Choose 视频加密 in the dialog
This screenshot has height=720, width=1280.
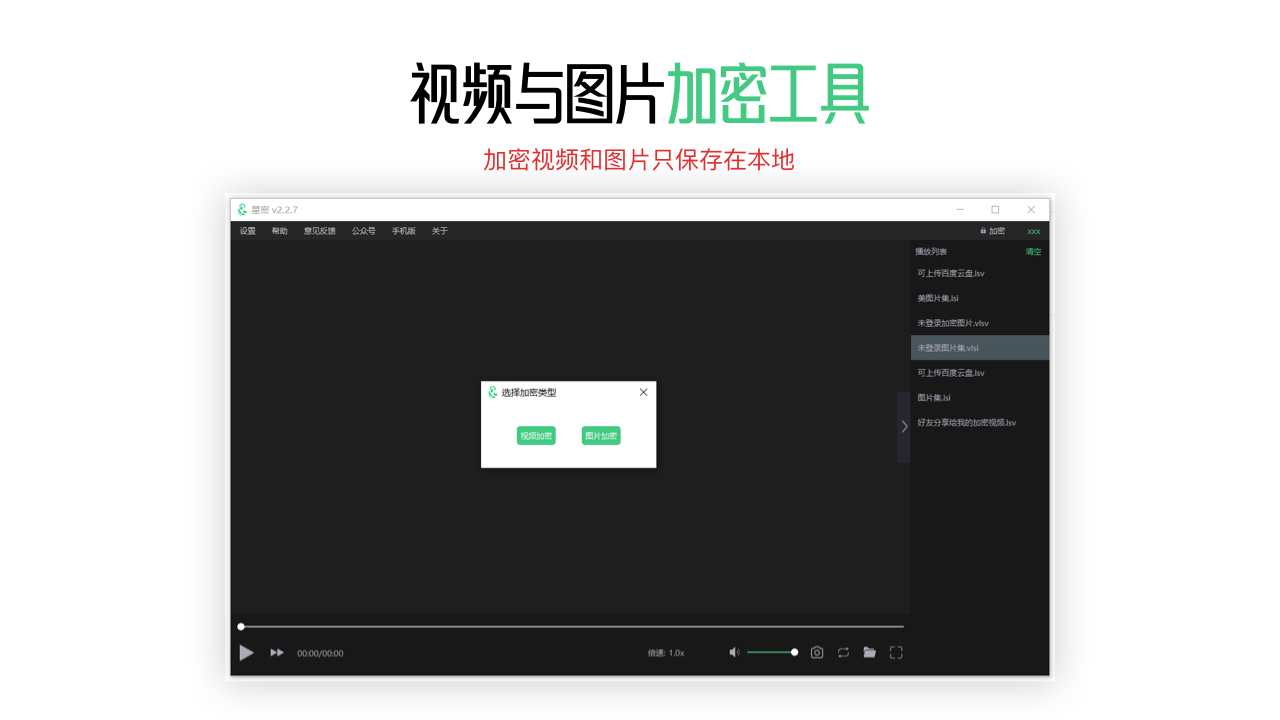[536, 436]
